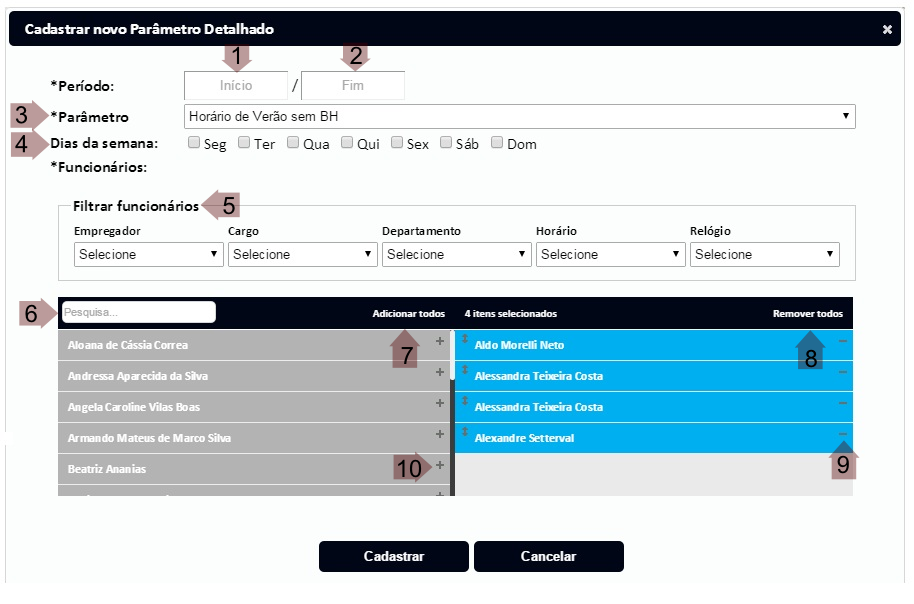Screen dimensions: 914x604
Task: Open the Departamento filter dropdown
Action: point(456,254)
